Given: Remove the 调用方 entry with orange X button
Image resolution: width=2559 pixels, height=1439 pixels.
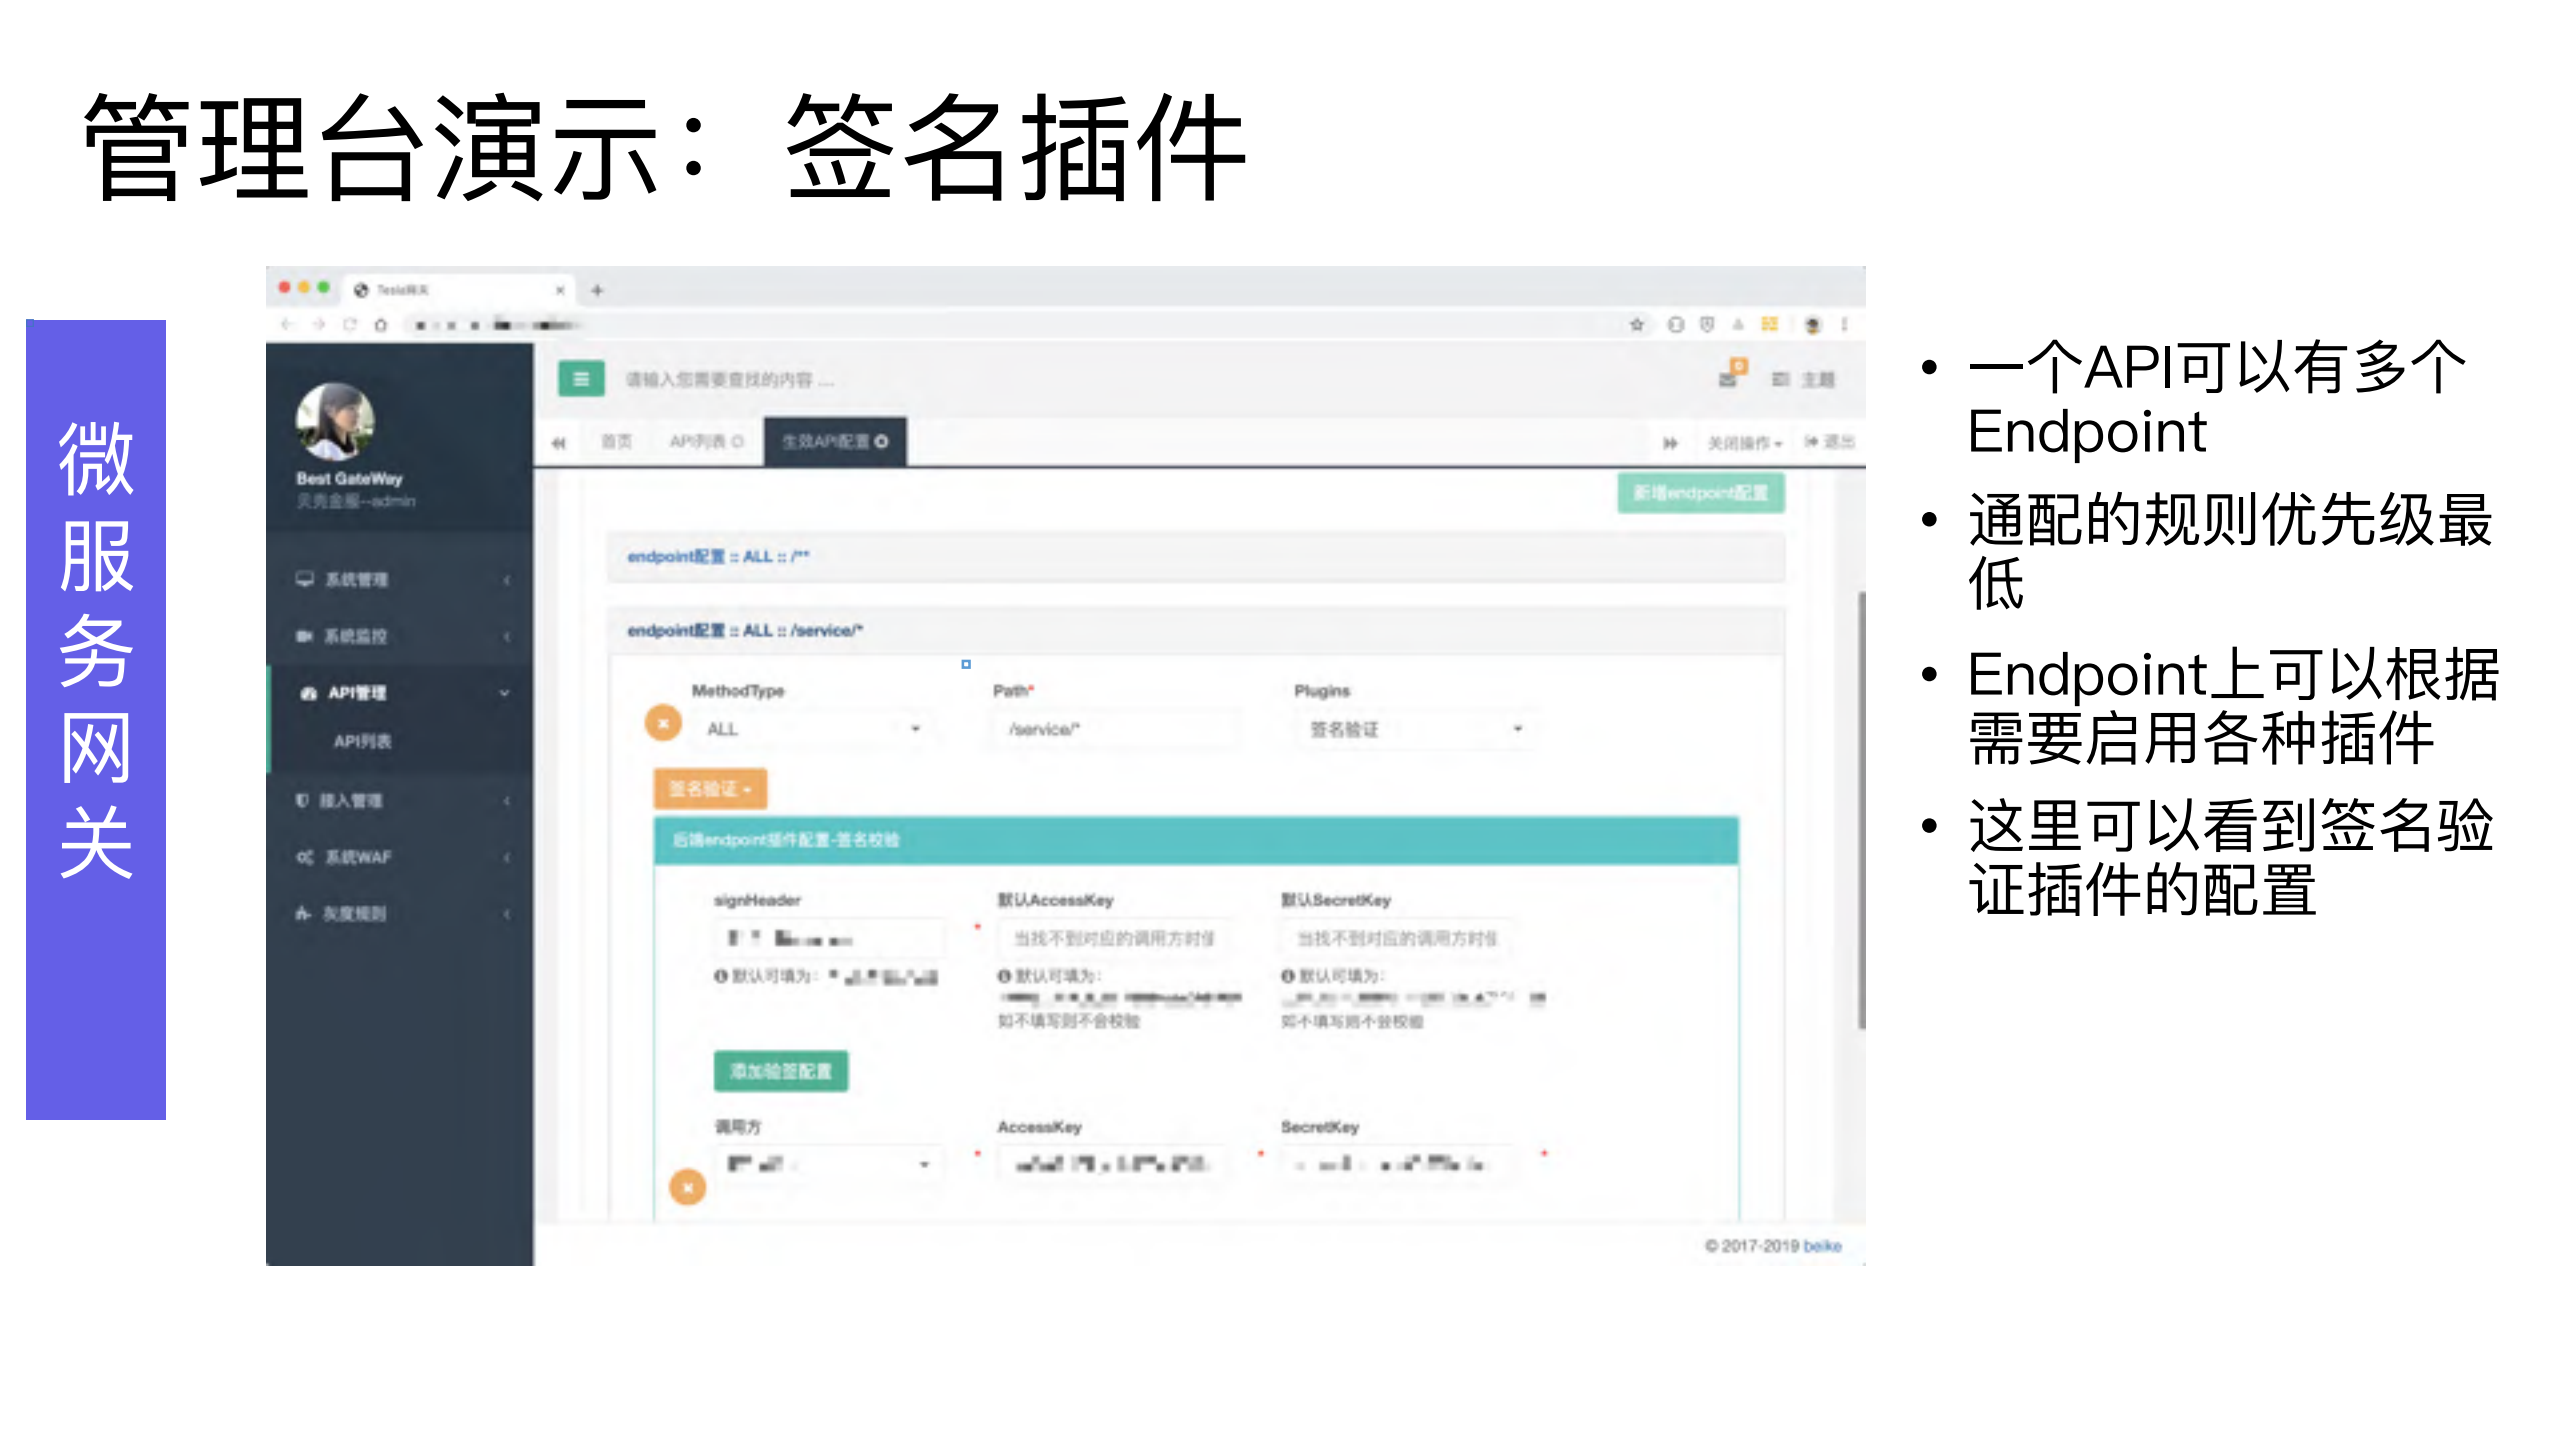Looking at the screenshot, I should pyautogui.click(x=687, y=1188).
